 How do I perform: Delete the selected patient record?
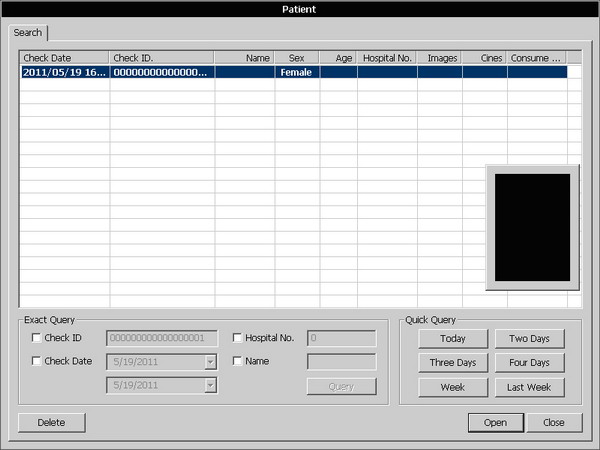coord(51,422)
